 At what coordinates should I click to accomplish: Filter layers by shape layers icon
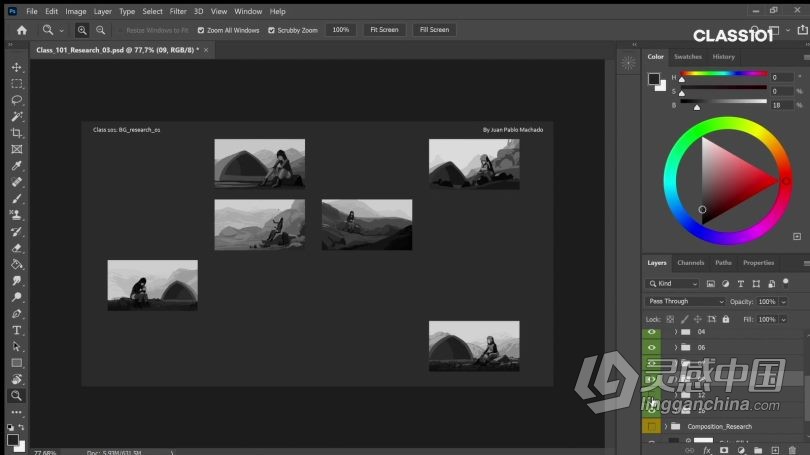point(756,284)
